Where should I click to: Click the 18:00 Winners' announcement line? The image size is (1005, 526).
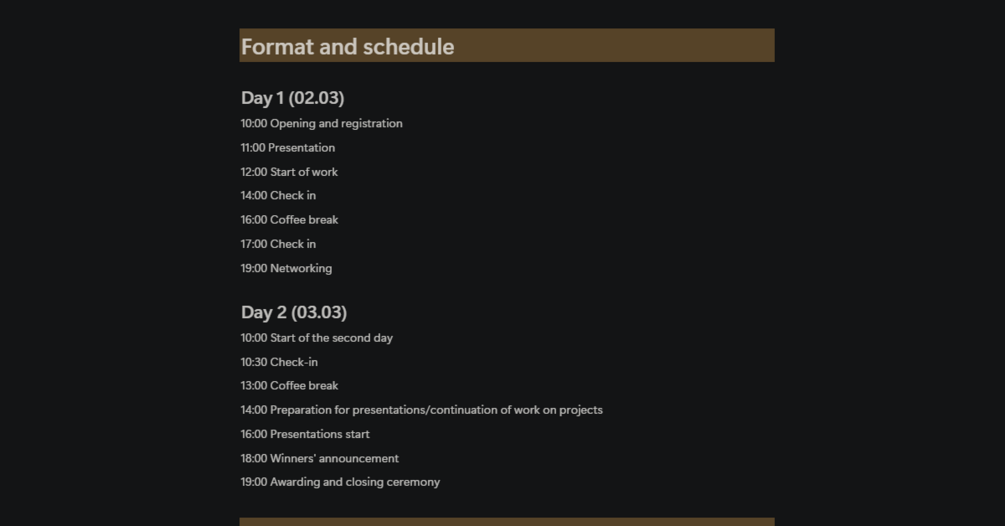[319, 459]
